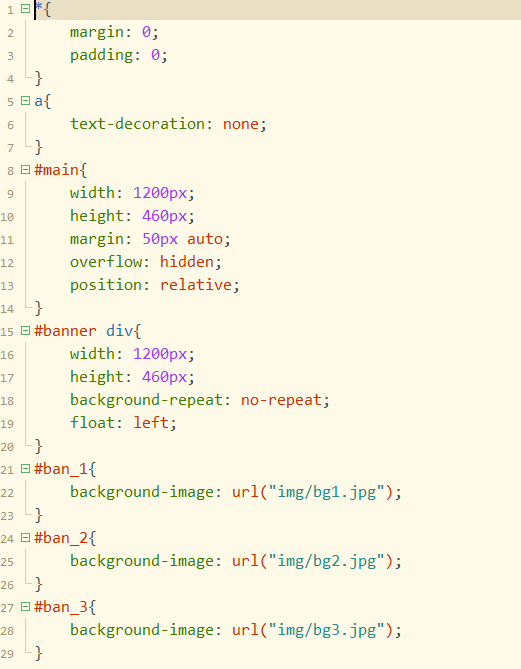The height and width of the screenshot is (669, 521).
Task: Collapse the #ban_3 rule fold marker
Action: 26,607
